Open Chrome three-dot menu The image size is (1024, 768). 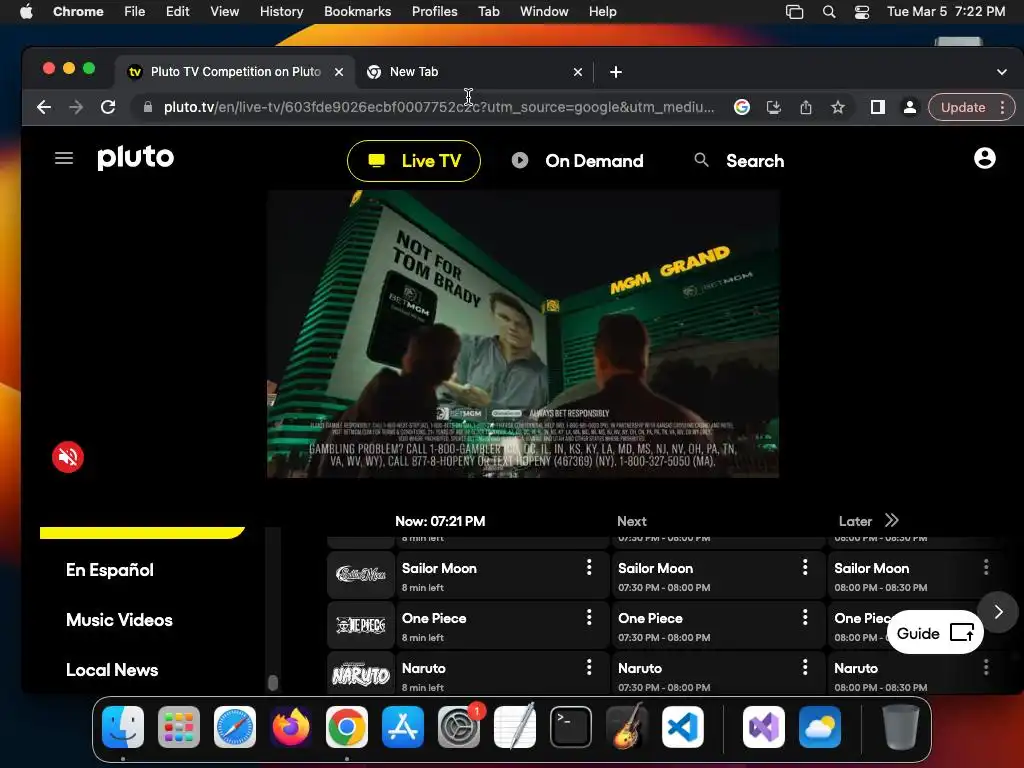coord(1002,107)
